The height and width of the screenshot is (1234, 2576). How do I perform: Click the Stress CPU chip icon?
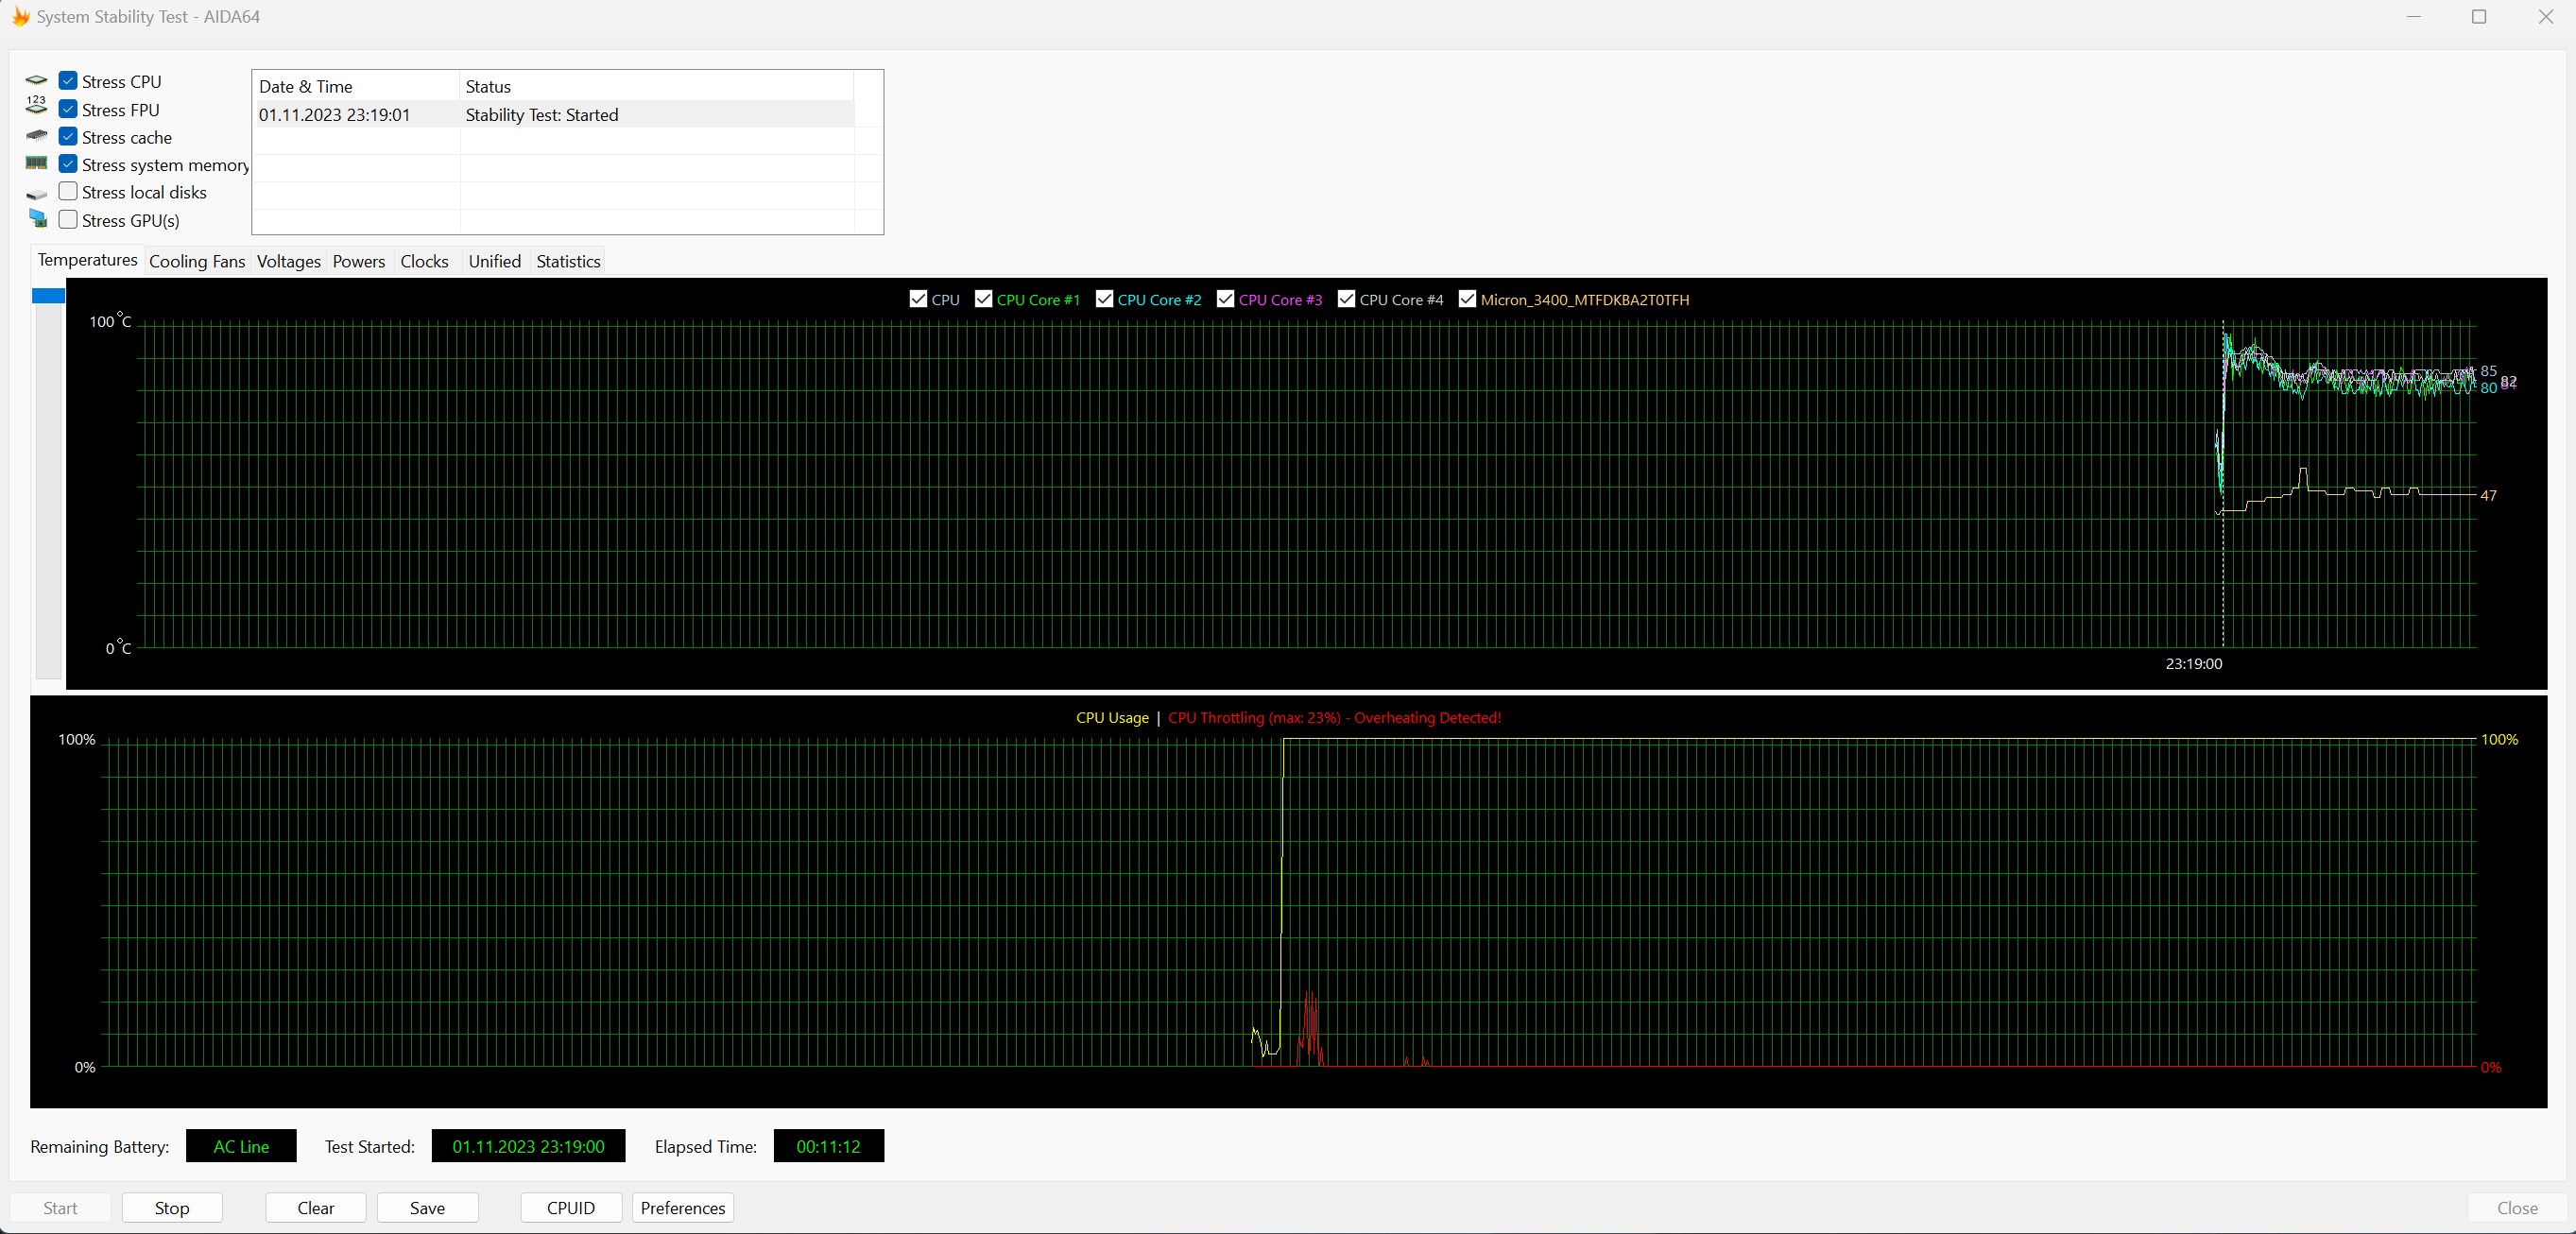(36, 81)
